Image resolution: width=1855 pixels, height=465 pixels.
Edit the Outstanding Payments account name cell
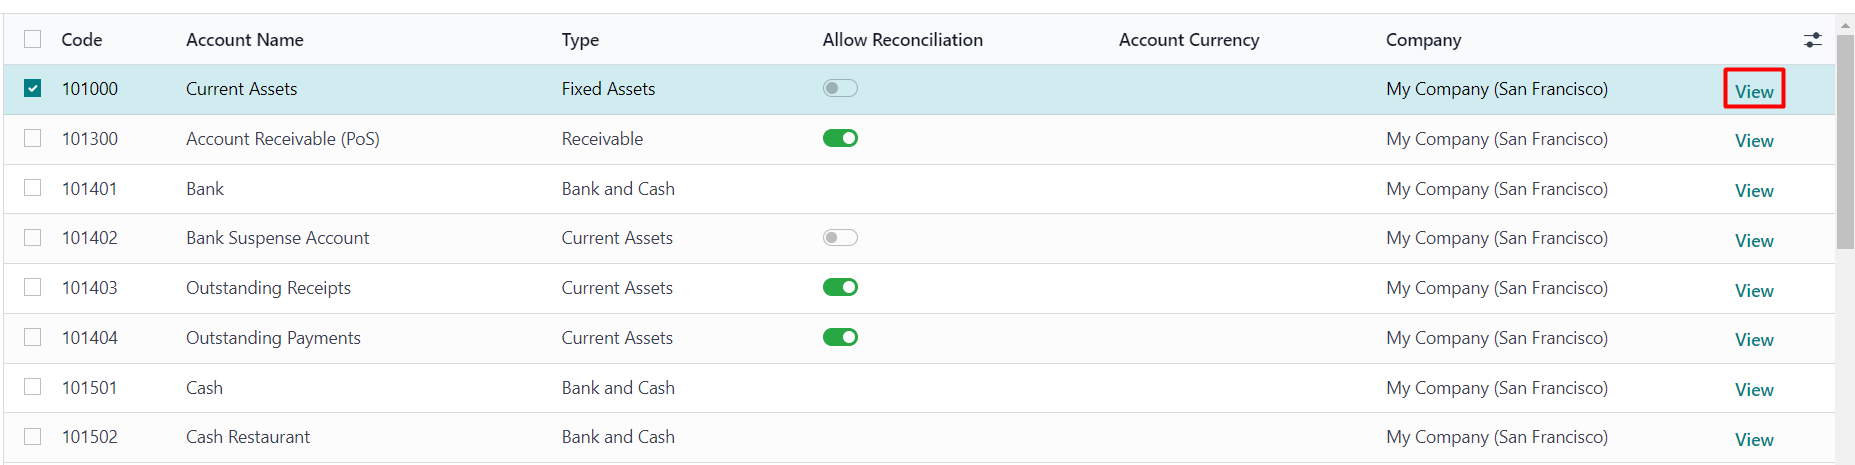(x=273, y=338)
